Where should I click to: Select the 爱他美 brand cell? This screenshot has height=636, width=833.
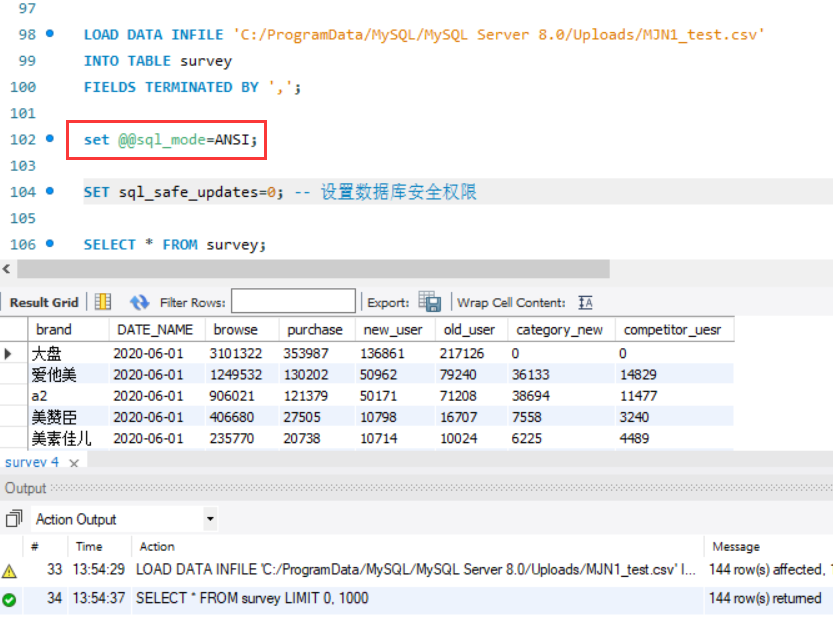click(x=68, y=375)
